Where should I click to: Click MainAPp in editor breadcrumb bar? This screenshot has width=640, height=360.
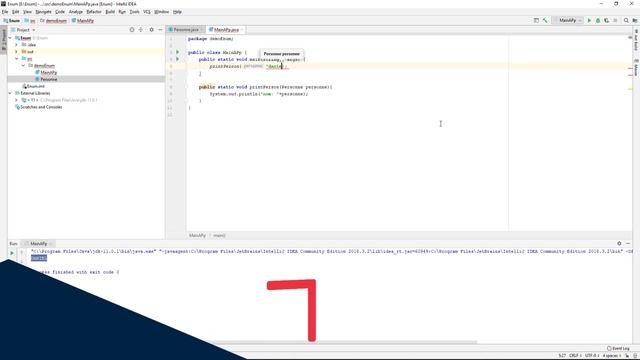[198, 236]
